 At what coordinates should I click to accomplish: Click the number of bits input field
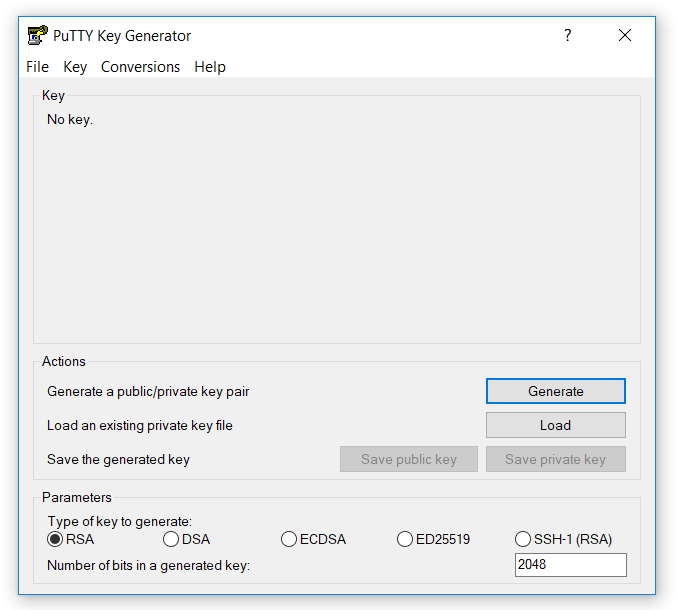click(x=571, y=565)
